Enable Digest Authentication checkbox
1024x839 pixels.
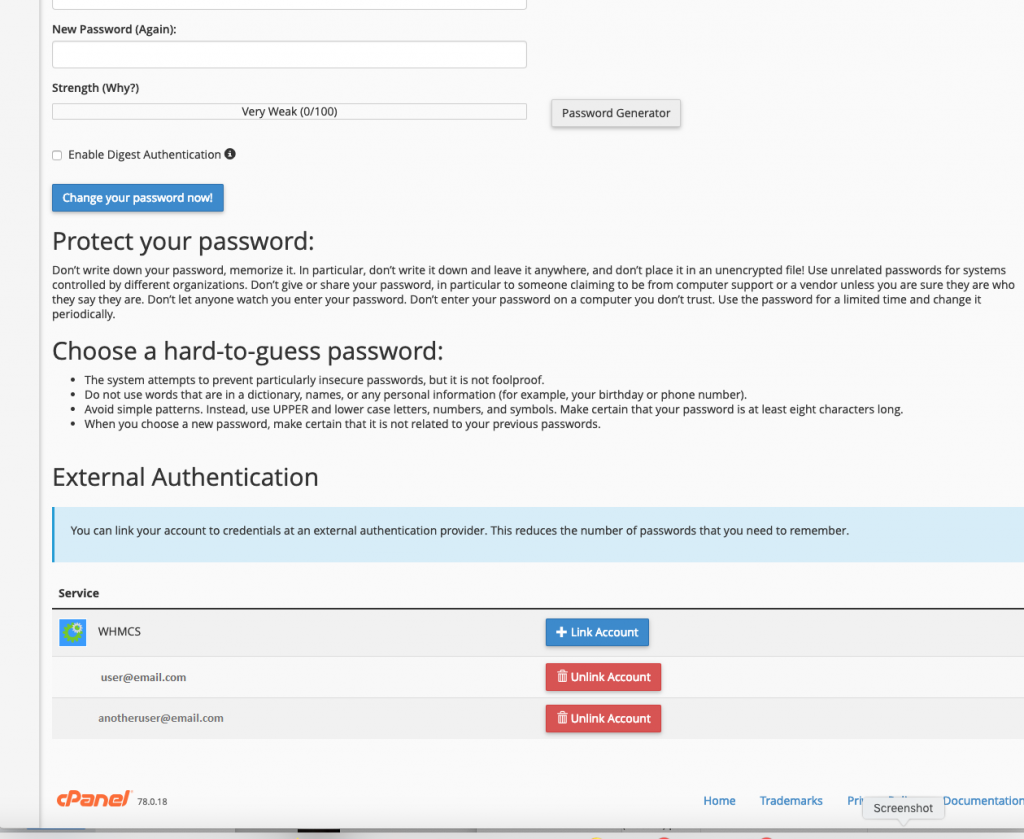coord(57,155)
